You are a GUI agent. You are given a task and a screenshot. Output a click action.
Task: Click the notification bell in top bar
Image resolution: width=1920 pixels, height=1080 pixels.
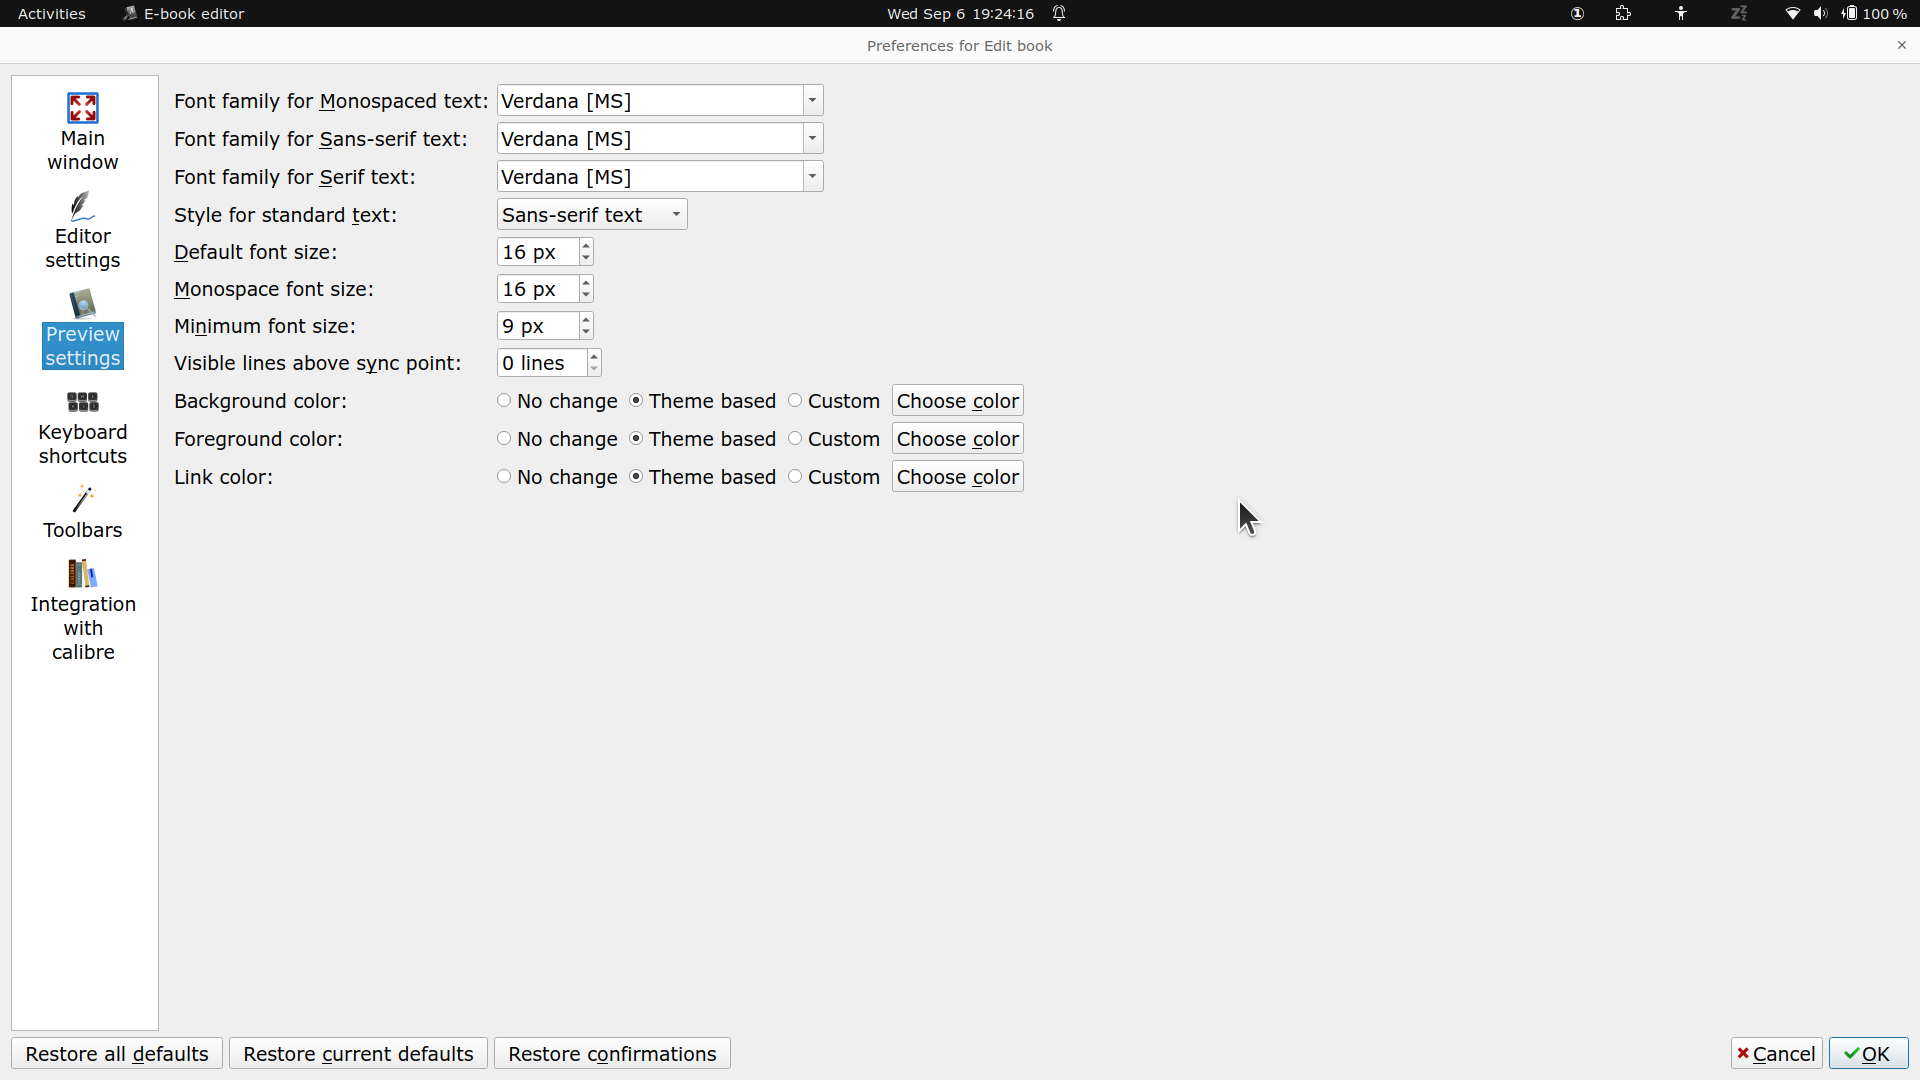click(x=1059, y=14)
